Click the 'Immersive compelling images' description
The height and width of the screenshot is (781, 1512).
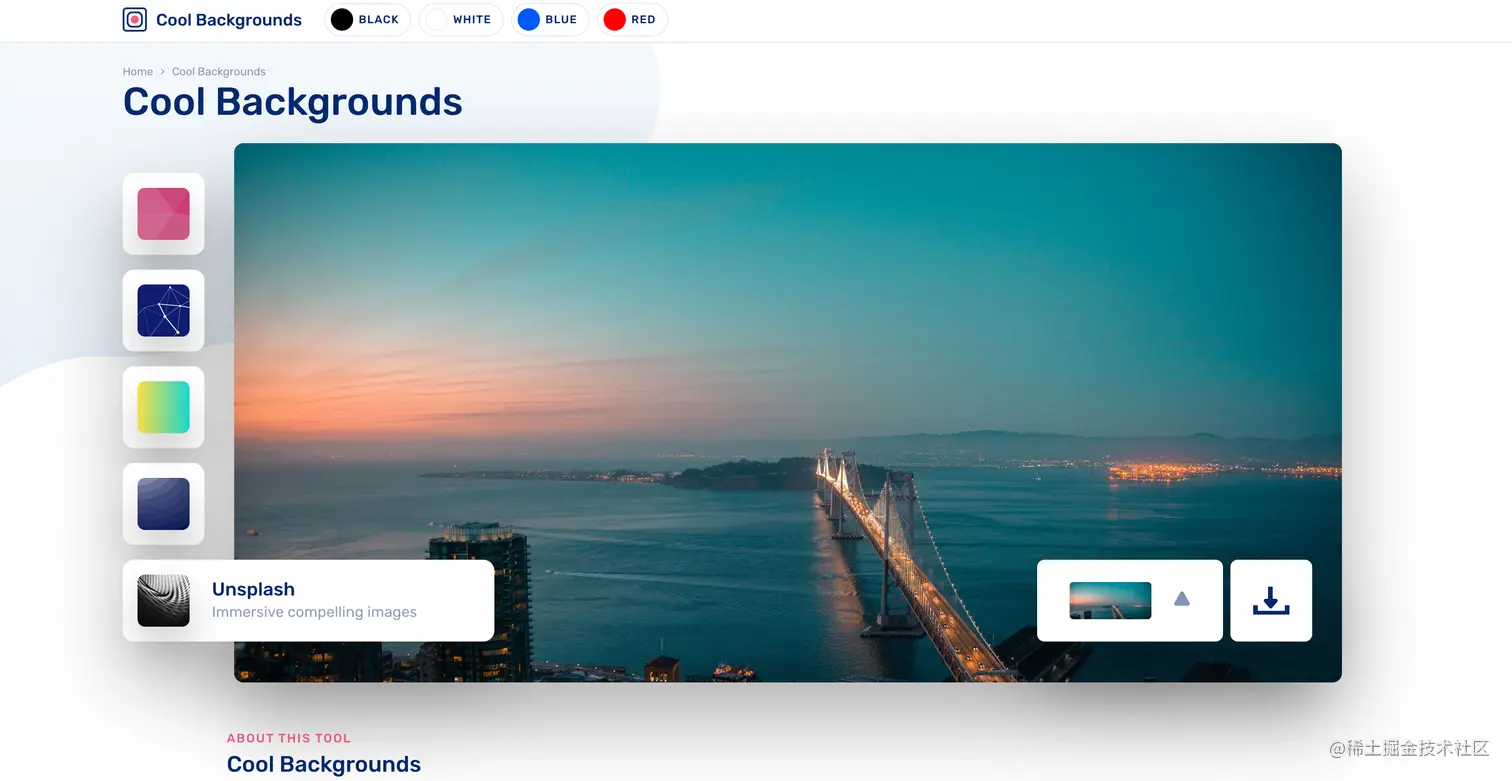click(x=314, y=612)
